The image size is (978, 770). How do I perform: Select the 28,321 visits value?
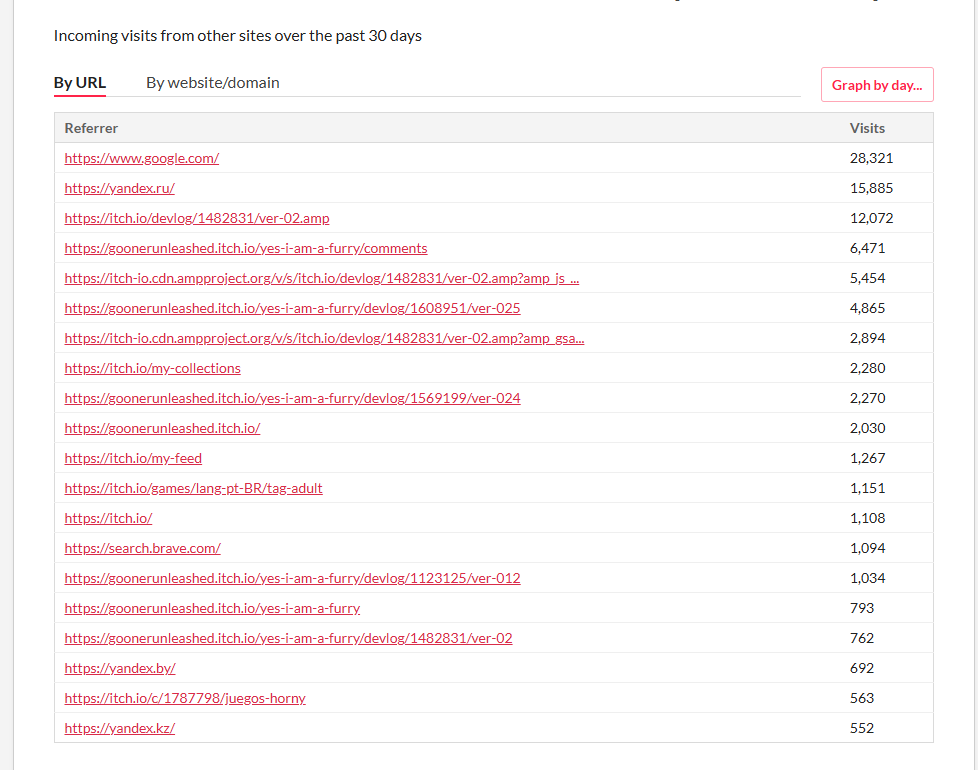click(x=871, y=158)
